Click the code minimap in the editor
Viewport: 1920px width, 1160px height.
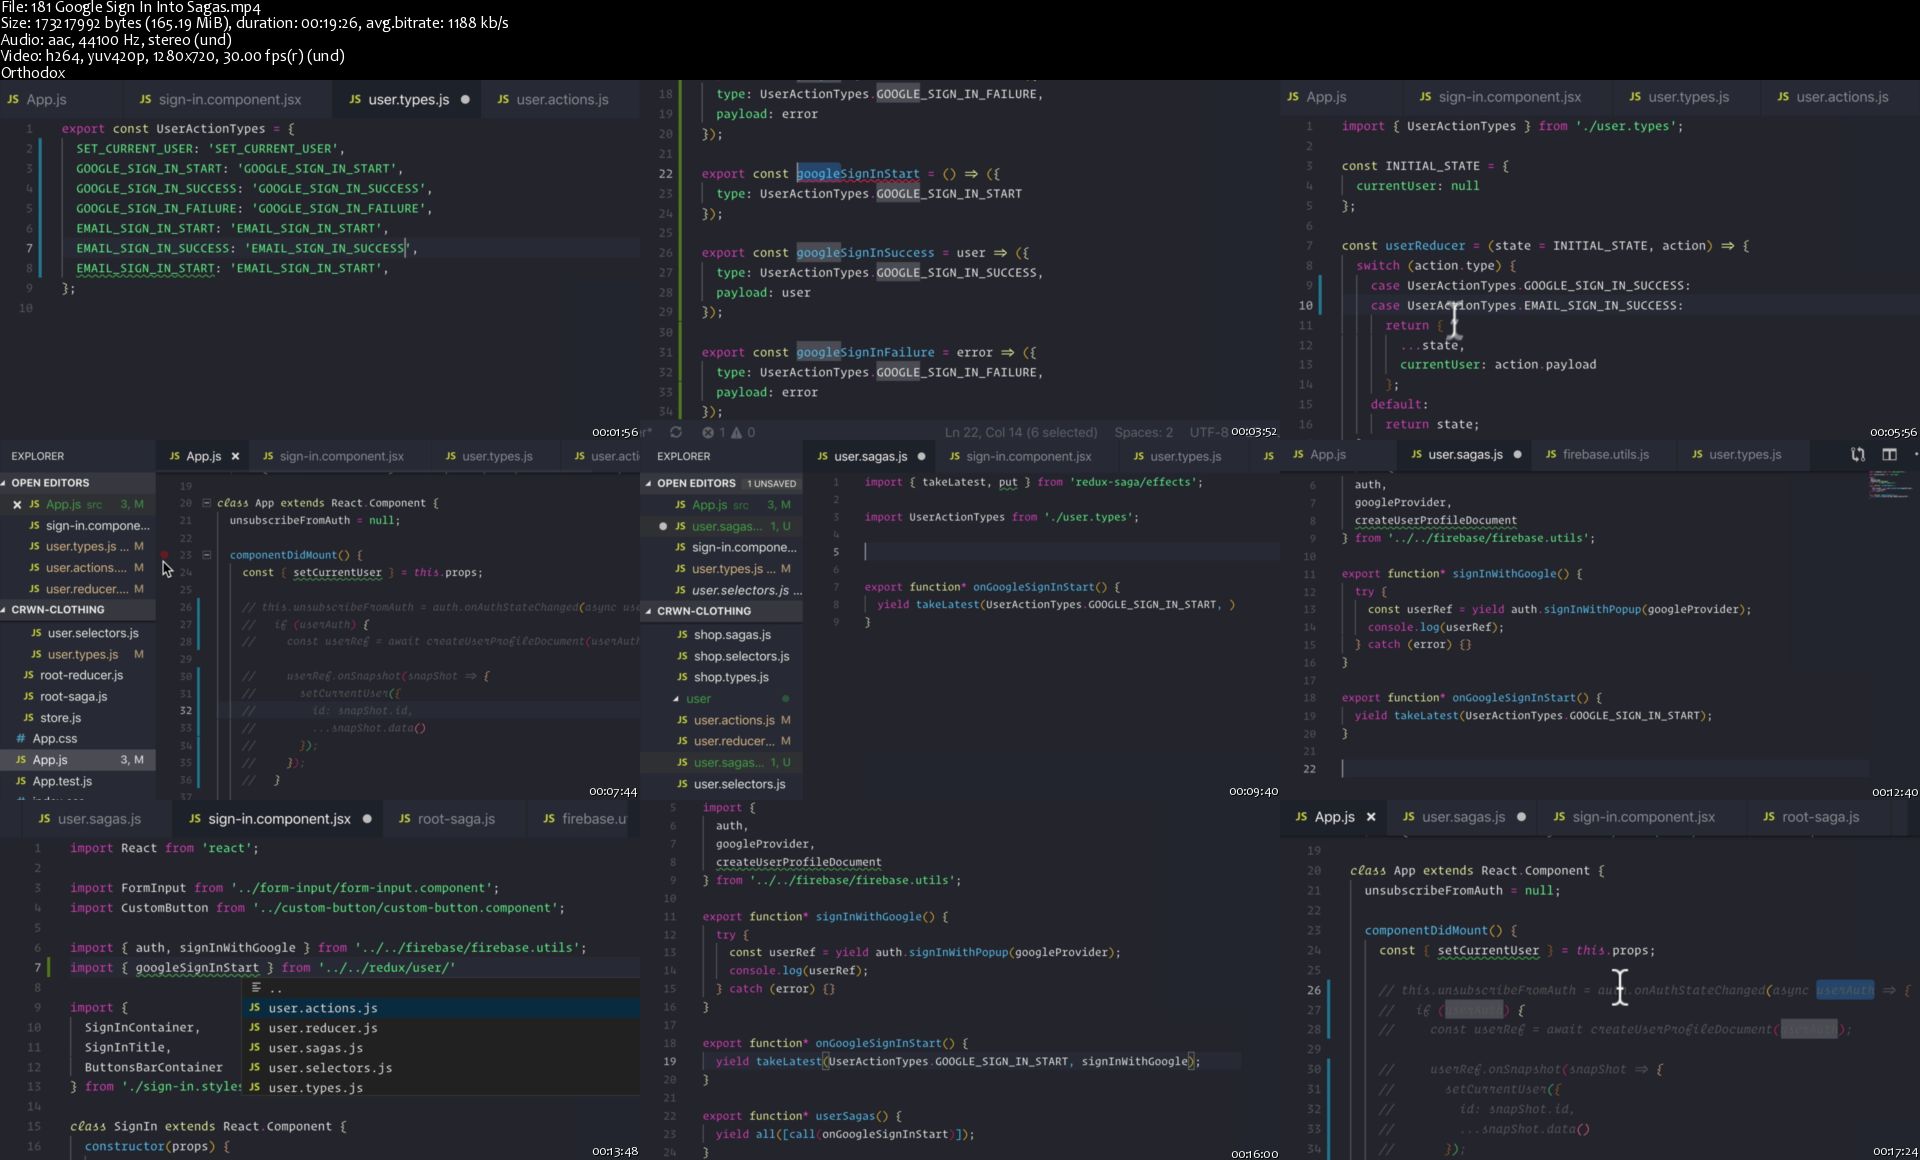[x=1889, y=484]
